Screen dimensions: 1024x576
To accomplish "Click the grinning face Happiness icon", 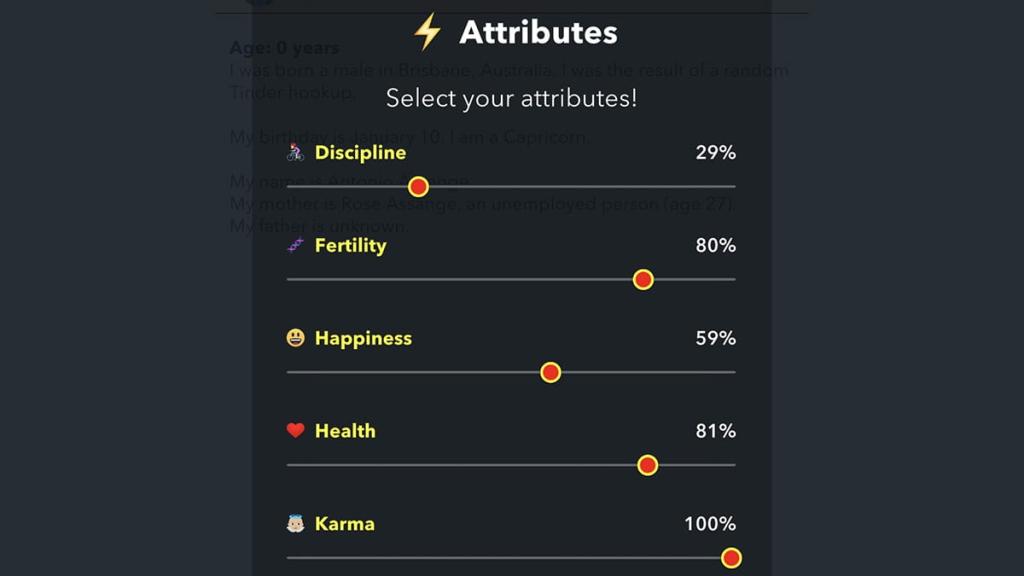I will pyautogui.click(x=295, y=338).
